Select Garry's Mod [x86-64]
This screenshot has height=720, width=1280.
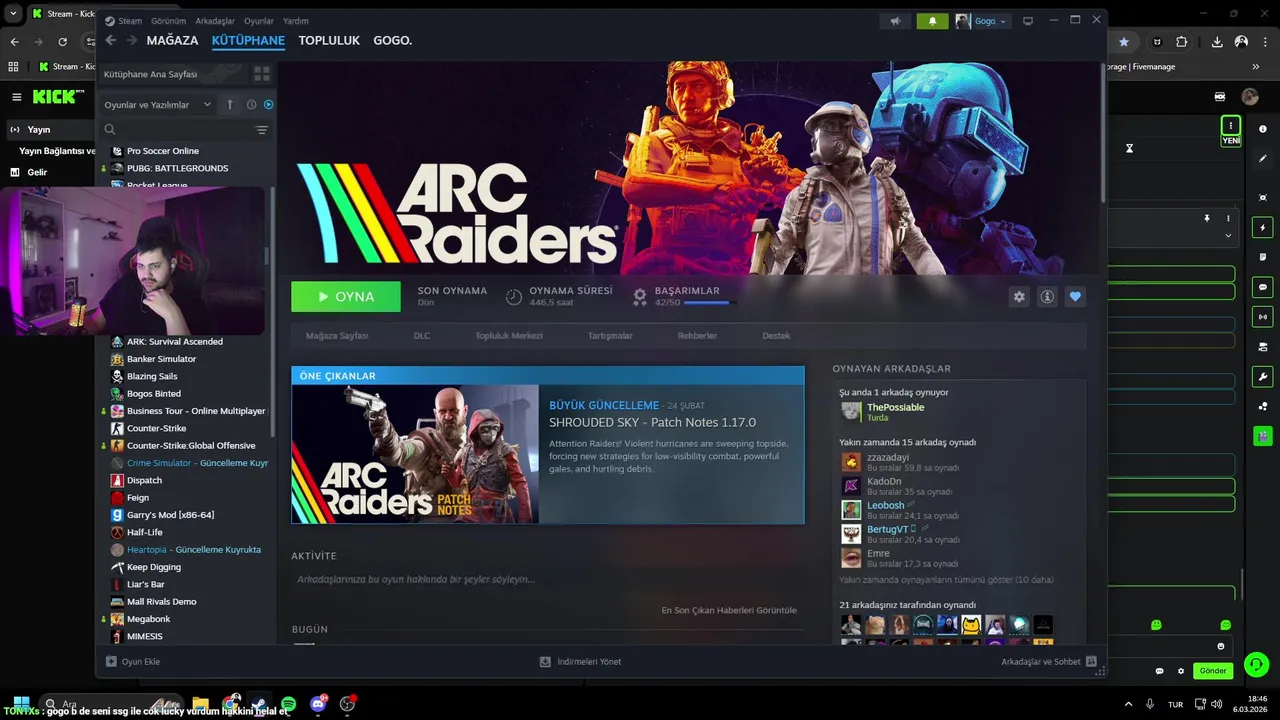pos(170,515)
